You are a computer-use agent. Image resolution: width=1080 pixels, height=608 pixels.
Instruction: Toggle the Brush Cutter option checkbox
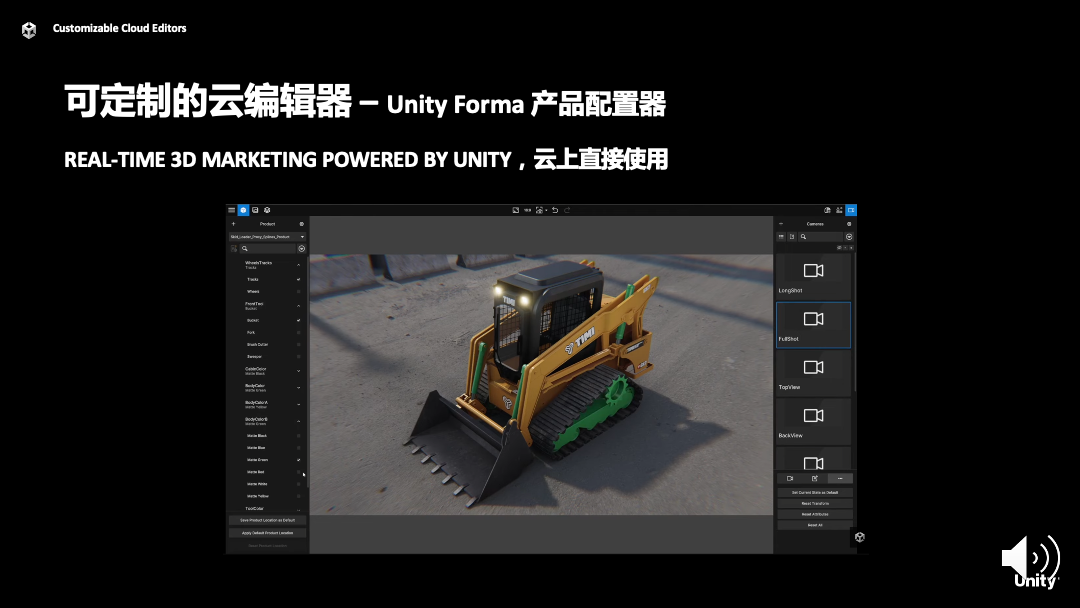(298, 344)
